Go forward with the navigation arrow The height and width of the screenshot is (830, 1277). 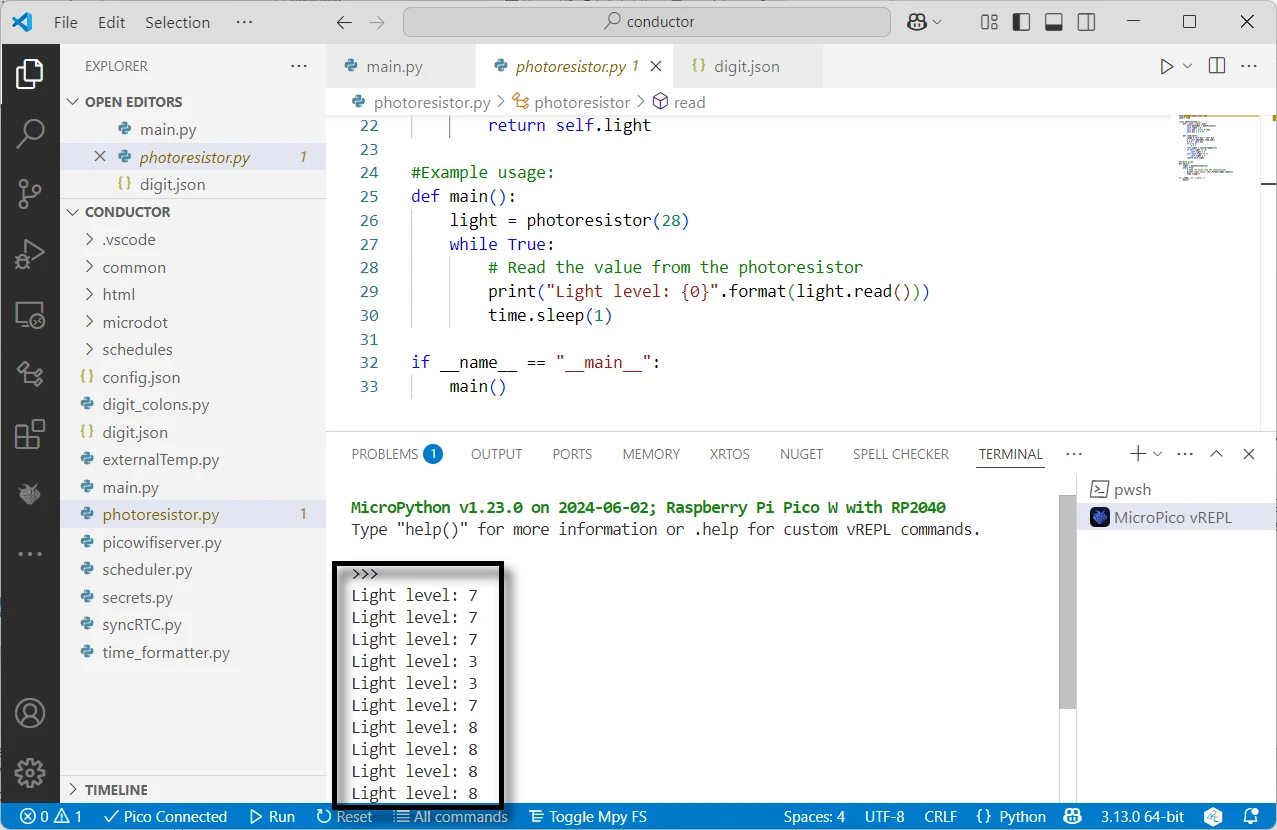tap(377, 22)
